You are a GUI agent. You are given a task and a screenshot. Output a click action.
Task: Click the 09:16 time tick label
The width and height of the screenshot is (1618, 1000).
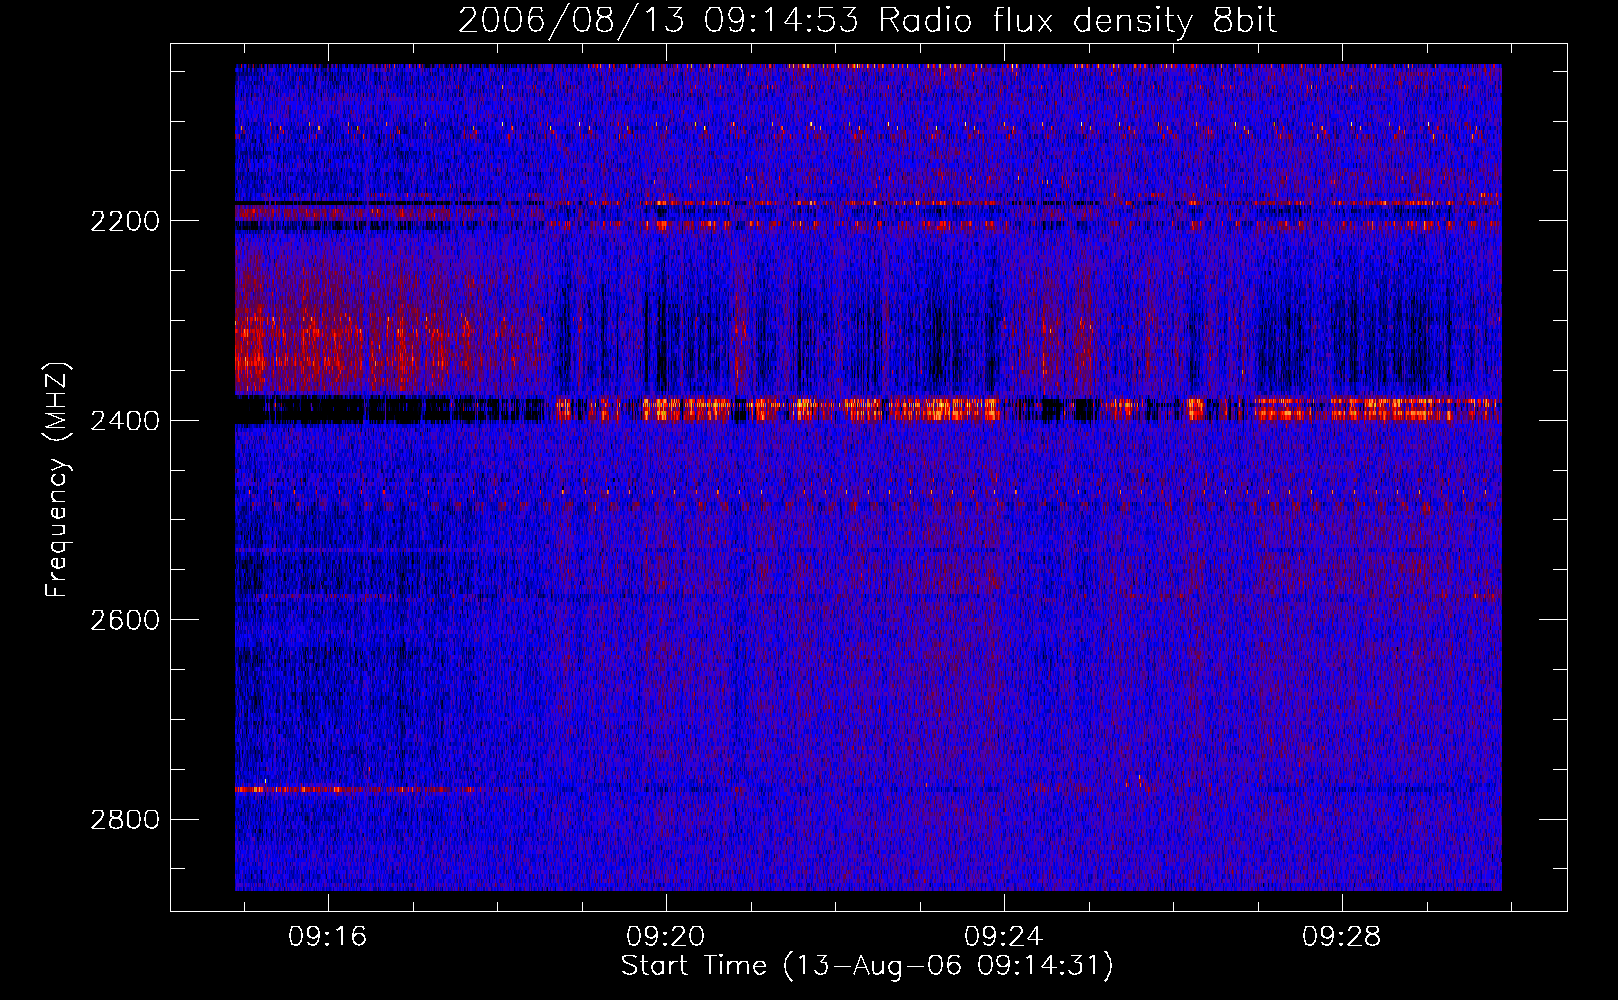click(x=328, y=937)
